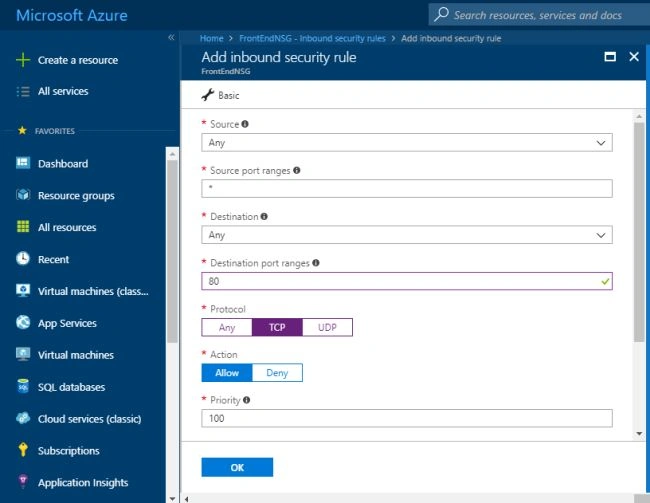The width and height of the screenshot is (650, 503).
Task: Select the TCP protocol option
Action: [x=277, y=327]
